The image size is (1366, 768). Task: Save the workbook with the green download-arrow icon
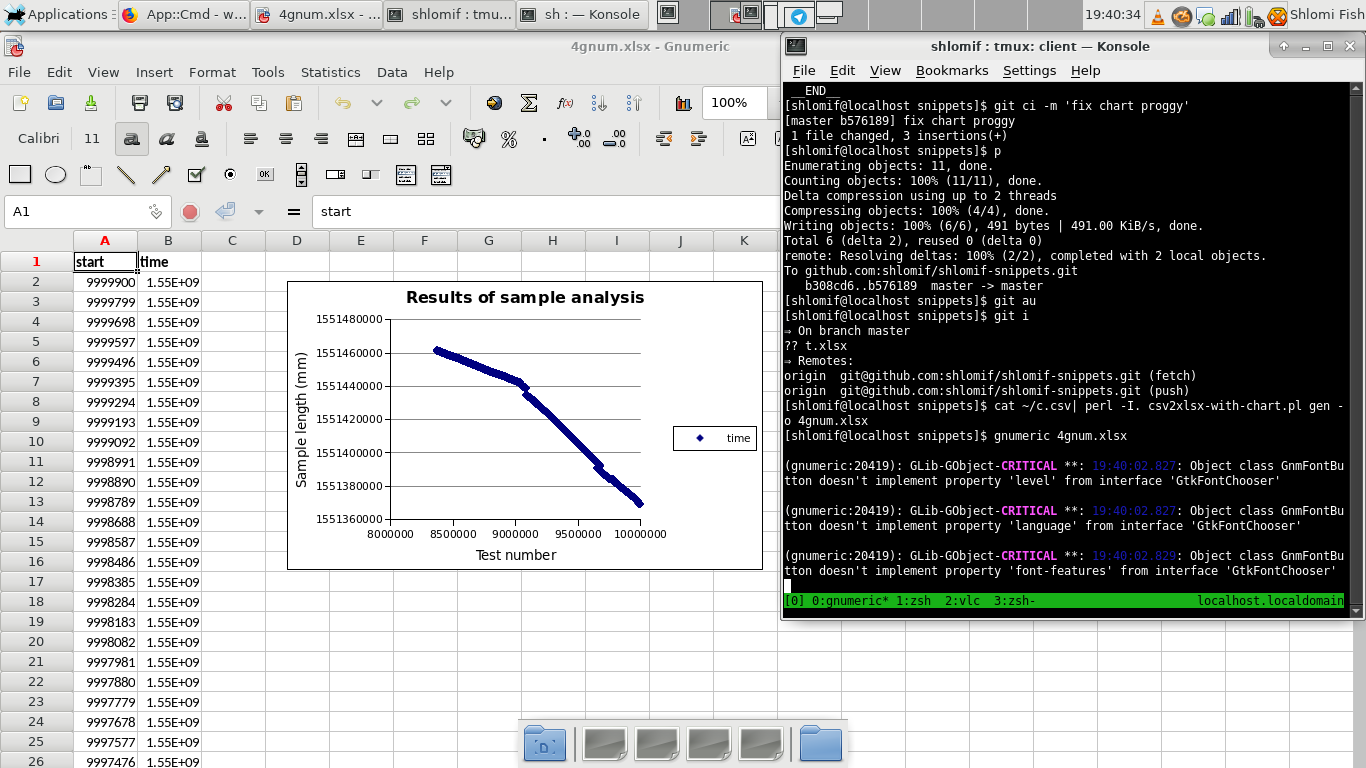[x=91, y=103]
